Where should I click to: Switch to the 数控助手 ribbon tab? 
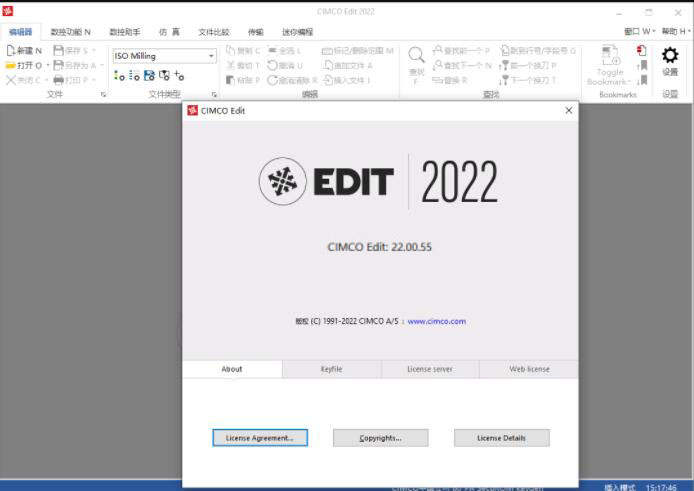(125, 32)
